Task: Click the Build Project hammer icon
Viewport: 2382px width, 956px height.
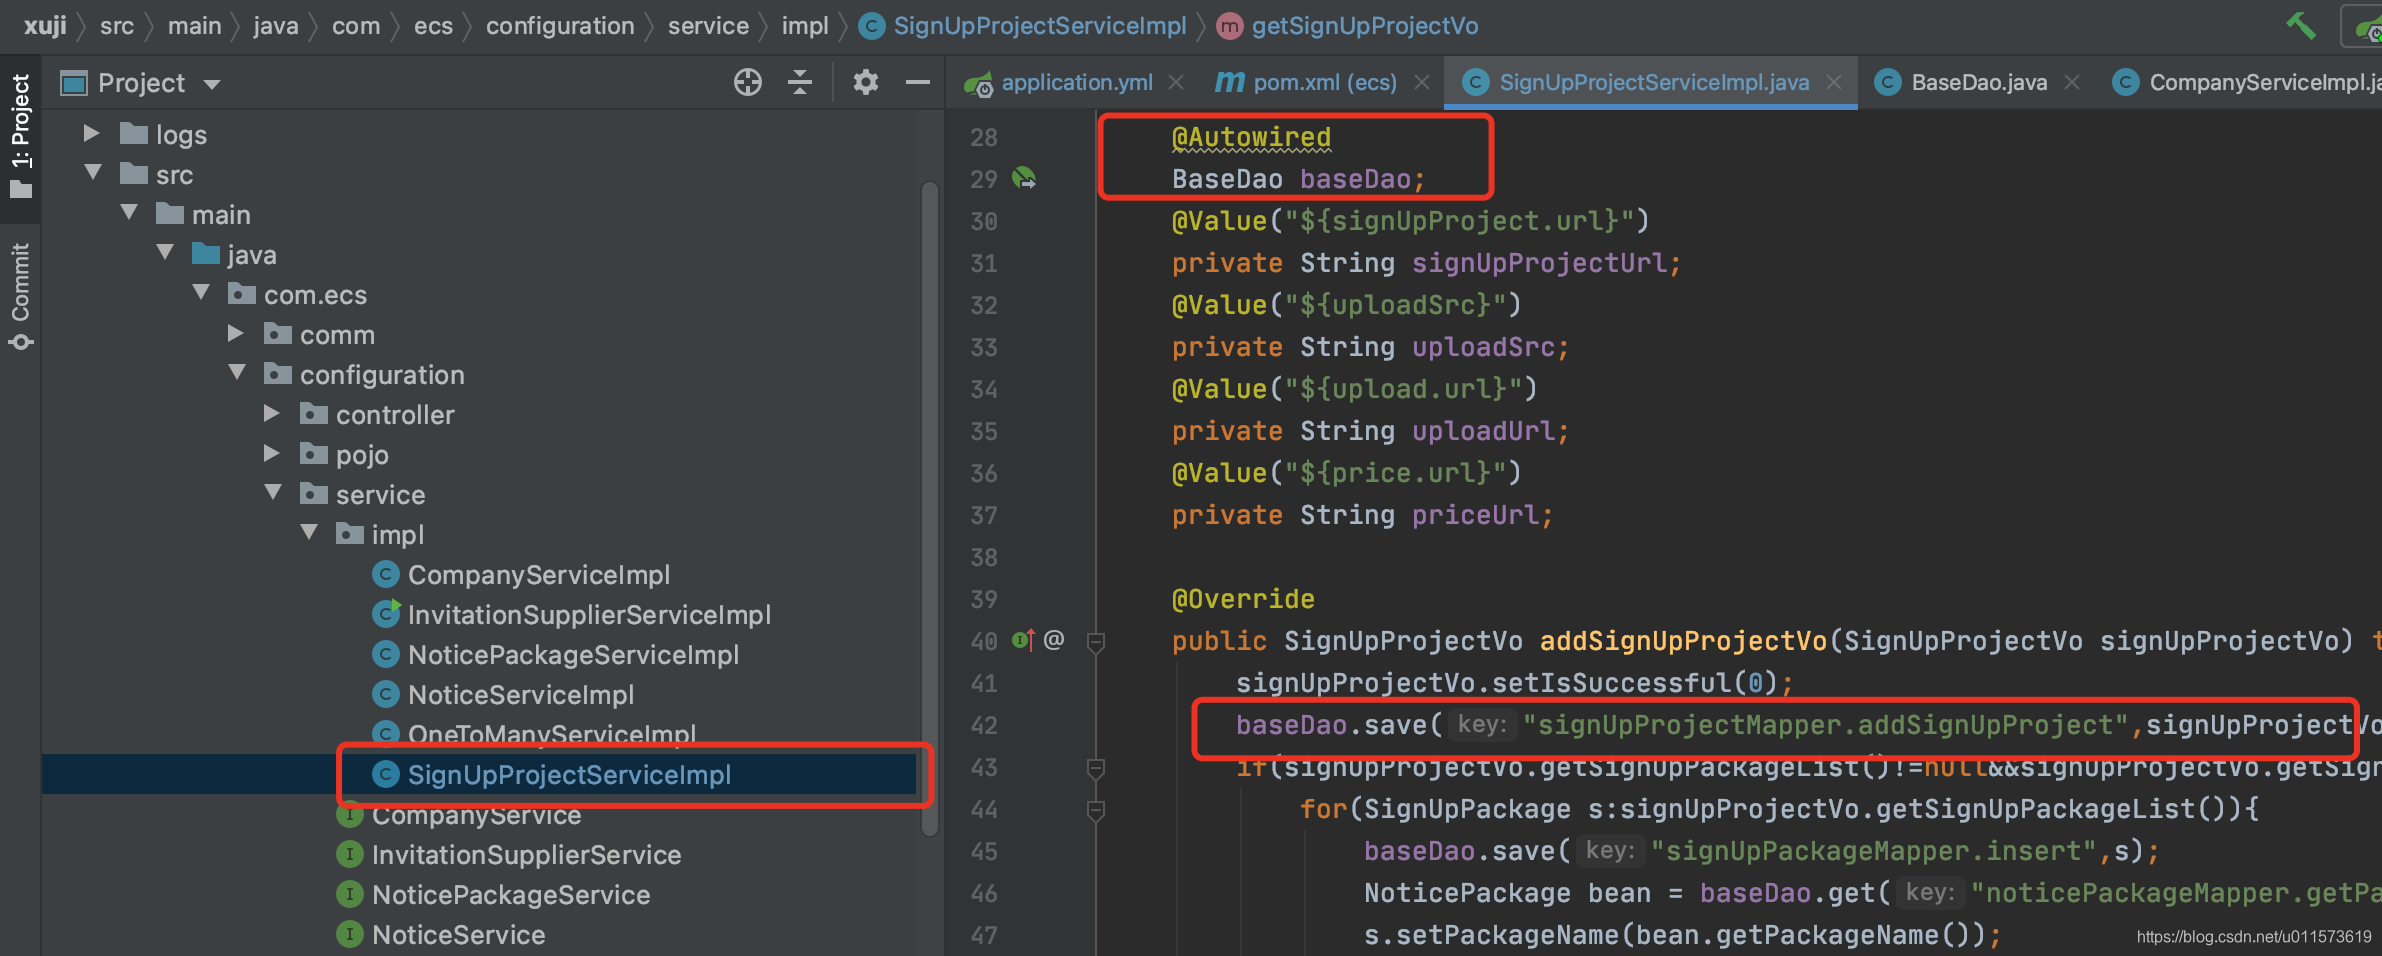Action: click(2302, 26)
